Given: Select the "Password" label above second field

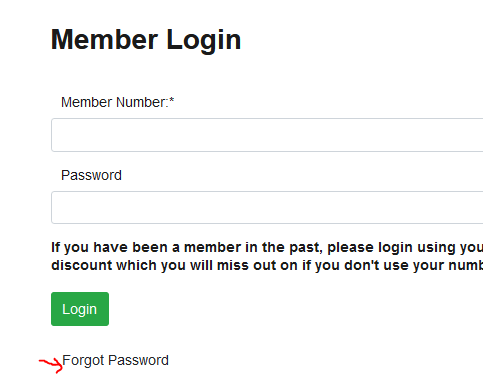Looking at the screenshot, I should pyautogui.click(x=91, y=175).
